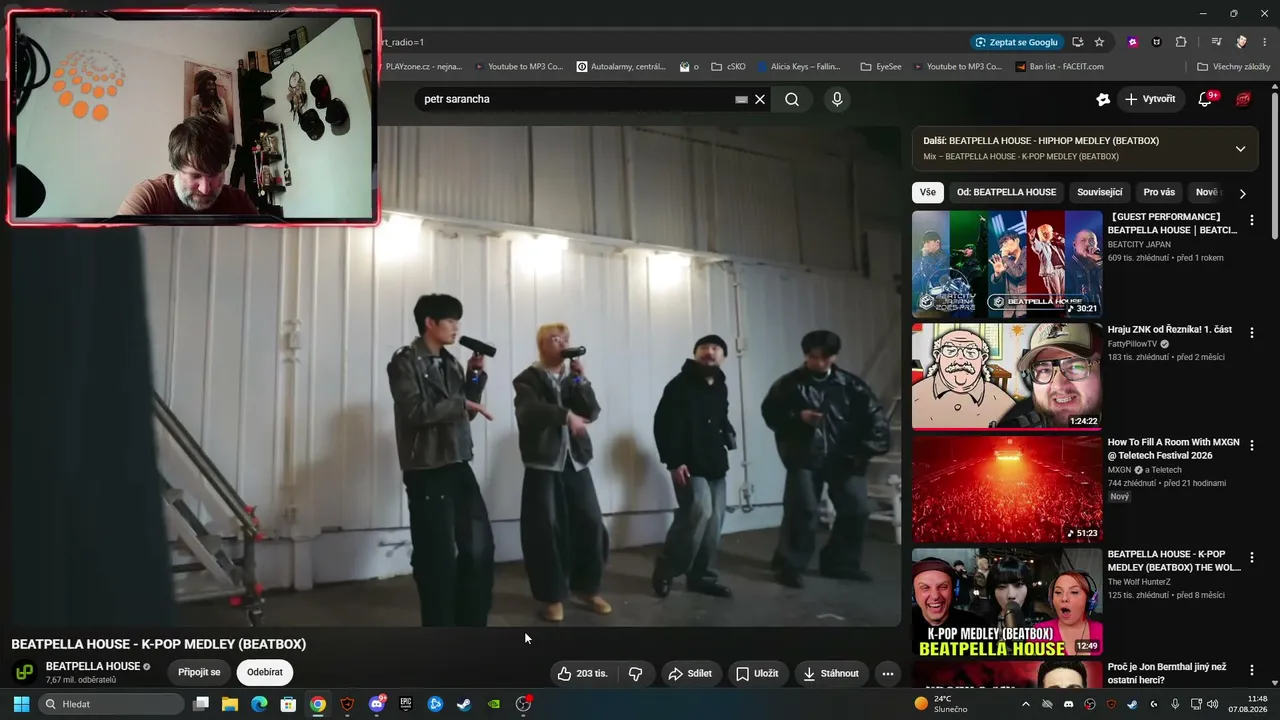Open options menu for Hraju ZNK video
Image resolution: width=1280 pixels, height=720 pixels.
(x=1251, y=332)
